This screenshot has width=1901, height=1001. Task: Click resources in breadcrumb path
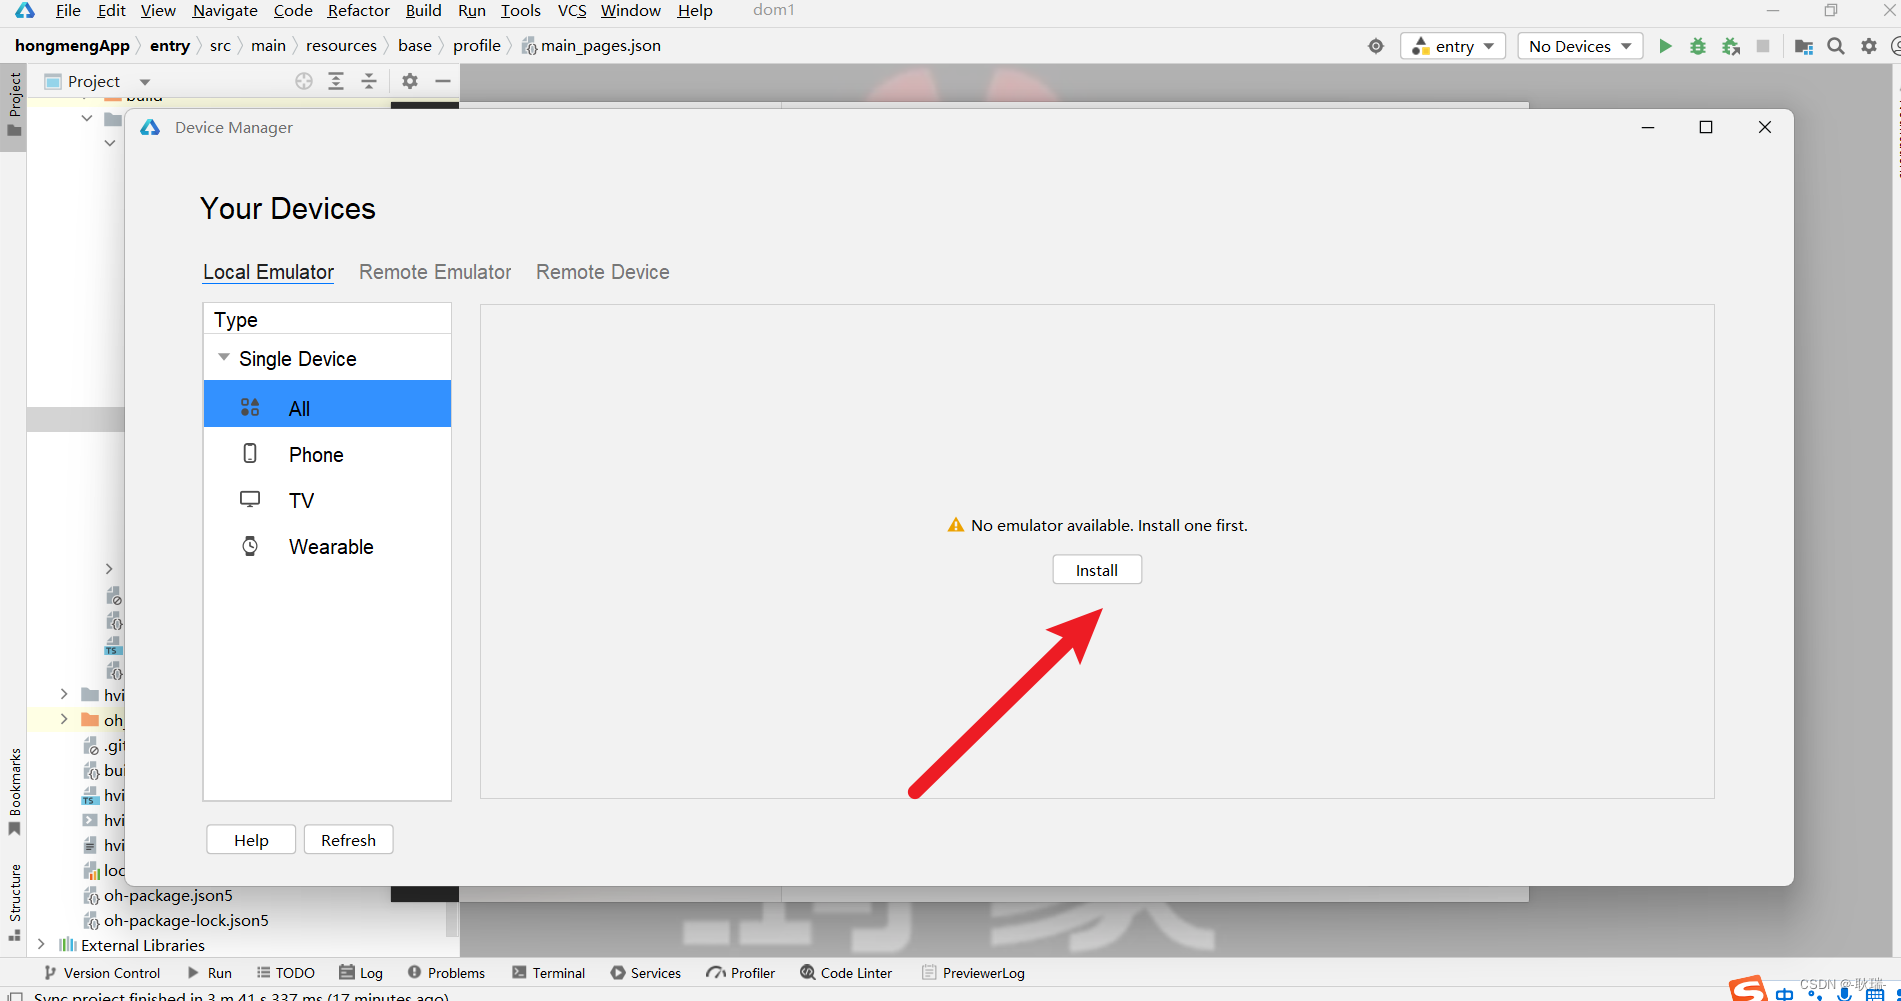tap(341, 46)
